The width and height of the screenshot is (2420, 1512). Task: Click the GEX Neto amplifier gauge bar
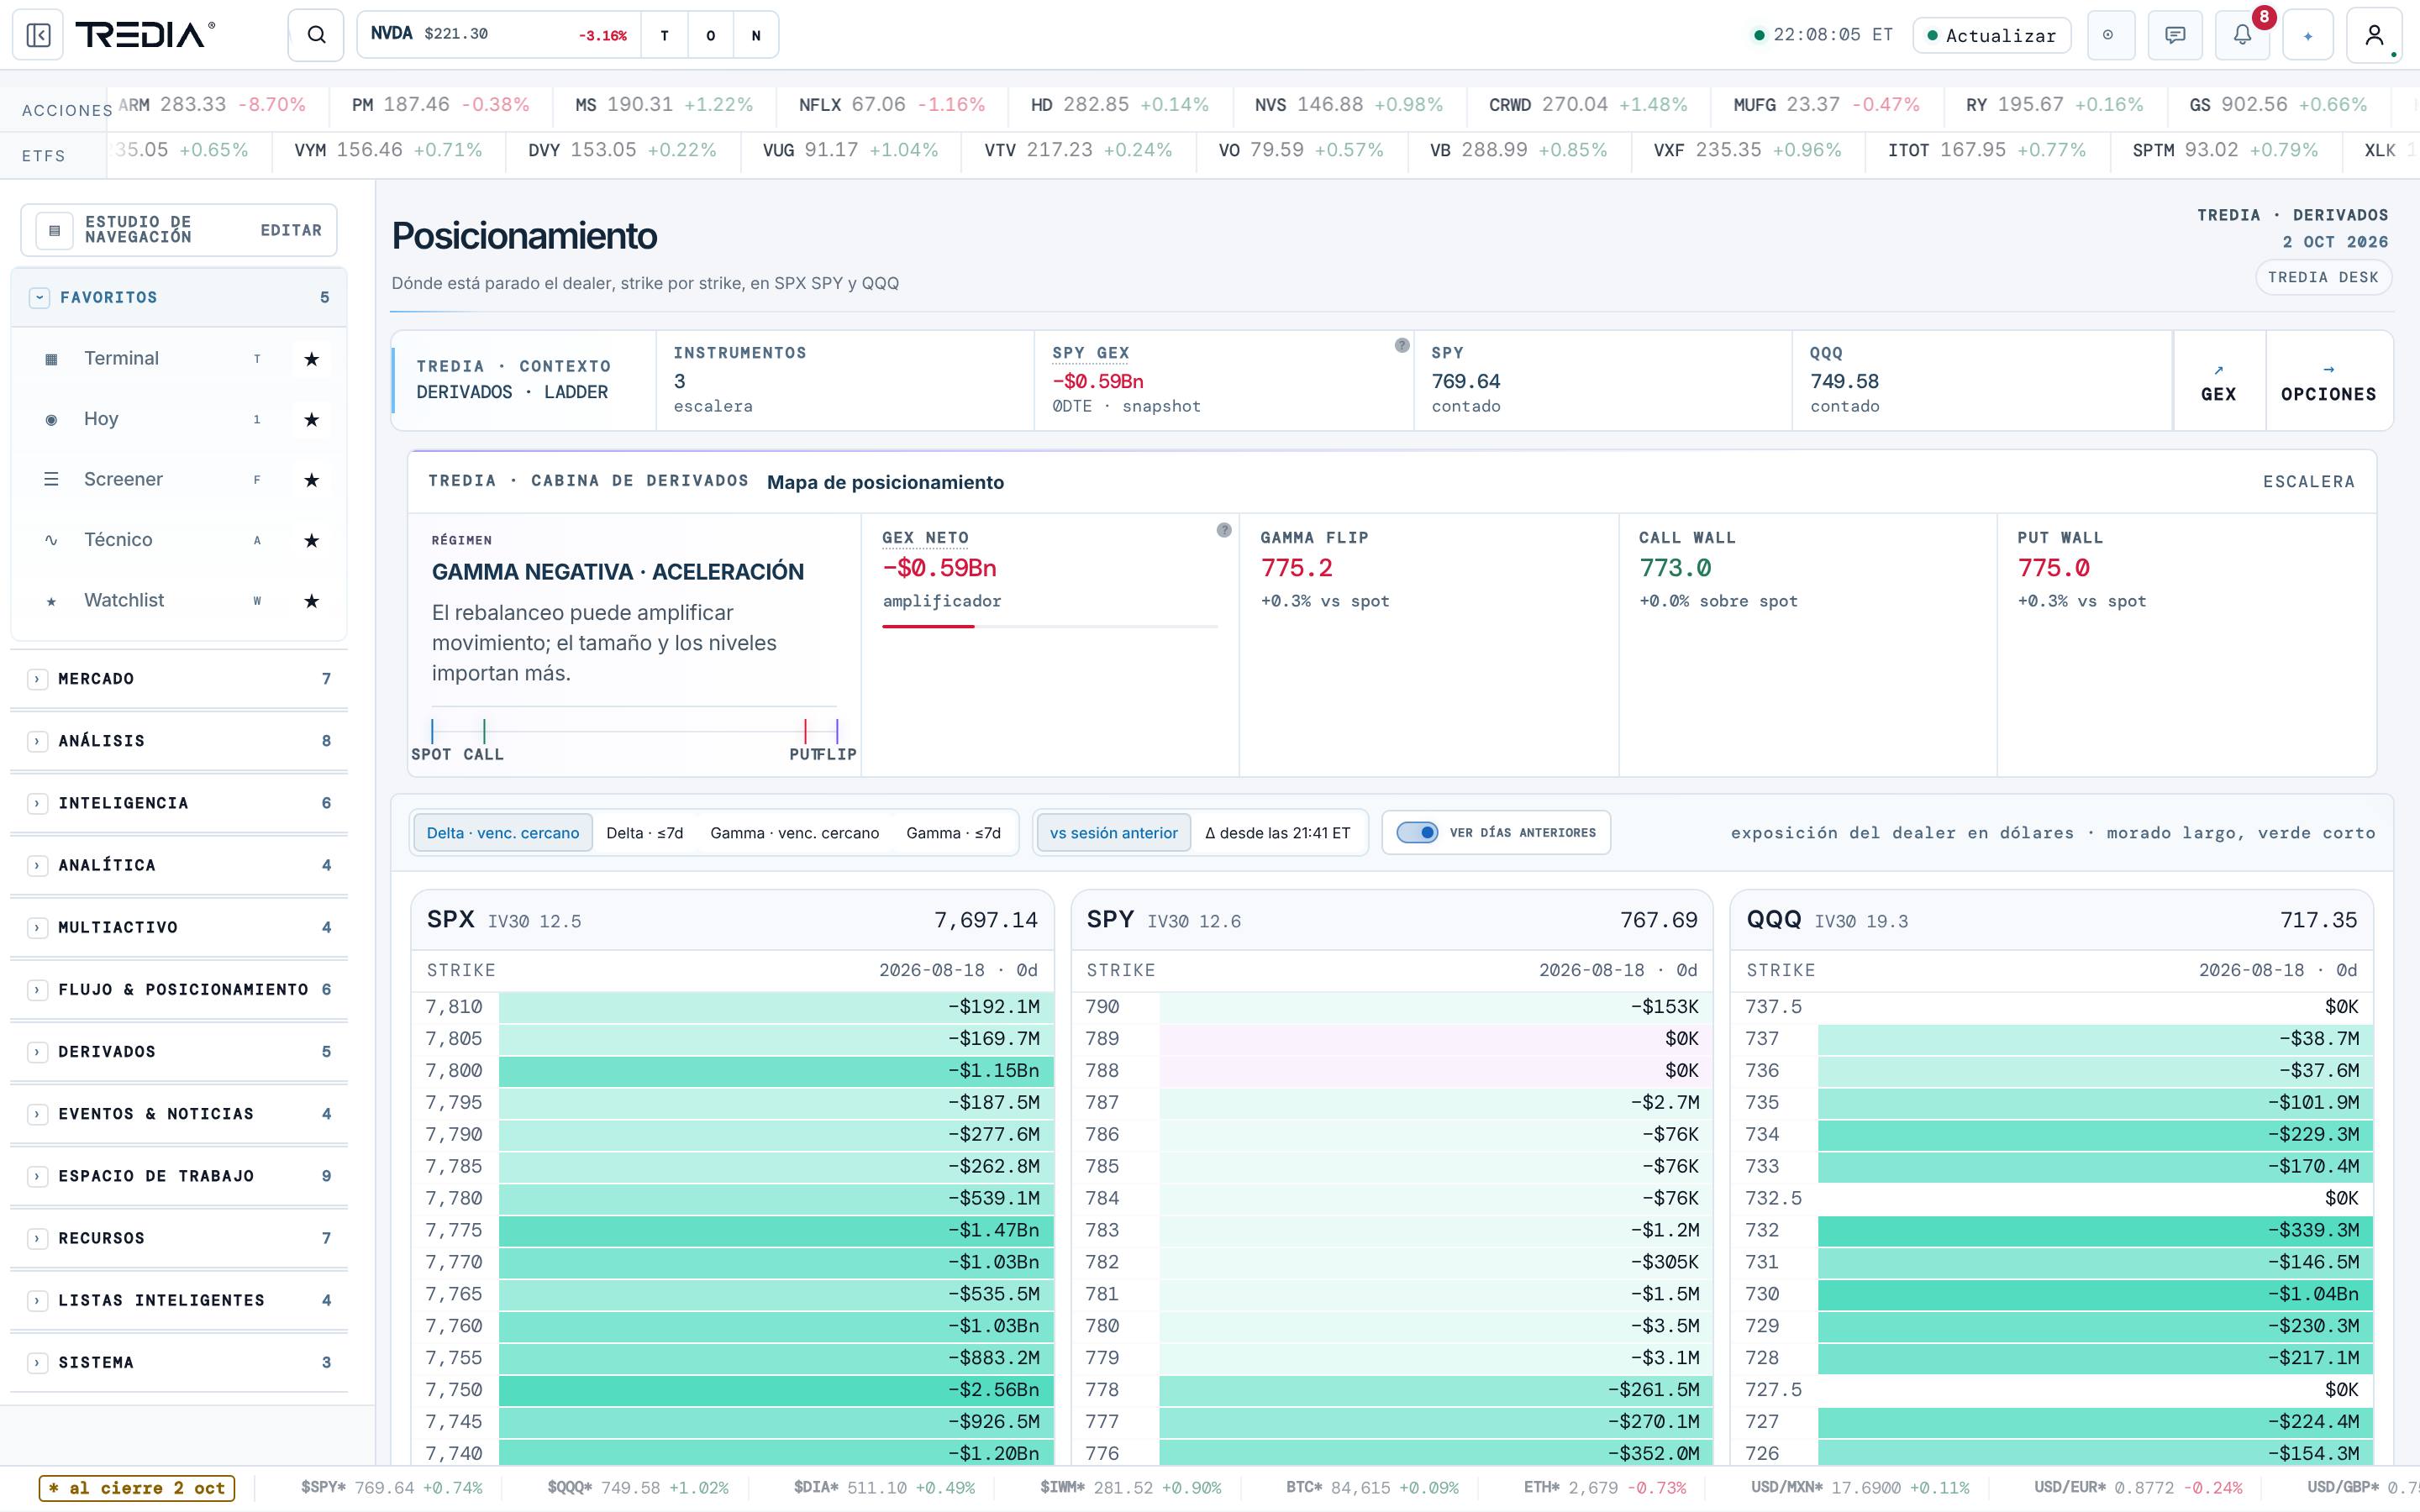point(1050,627)
